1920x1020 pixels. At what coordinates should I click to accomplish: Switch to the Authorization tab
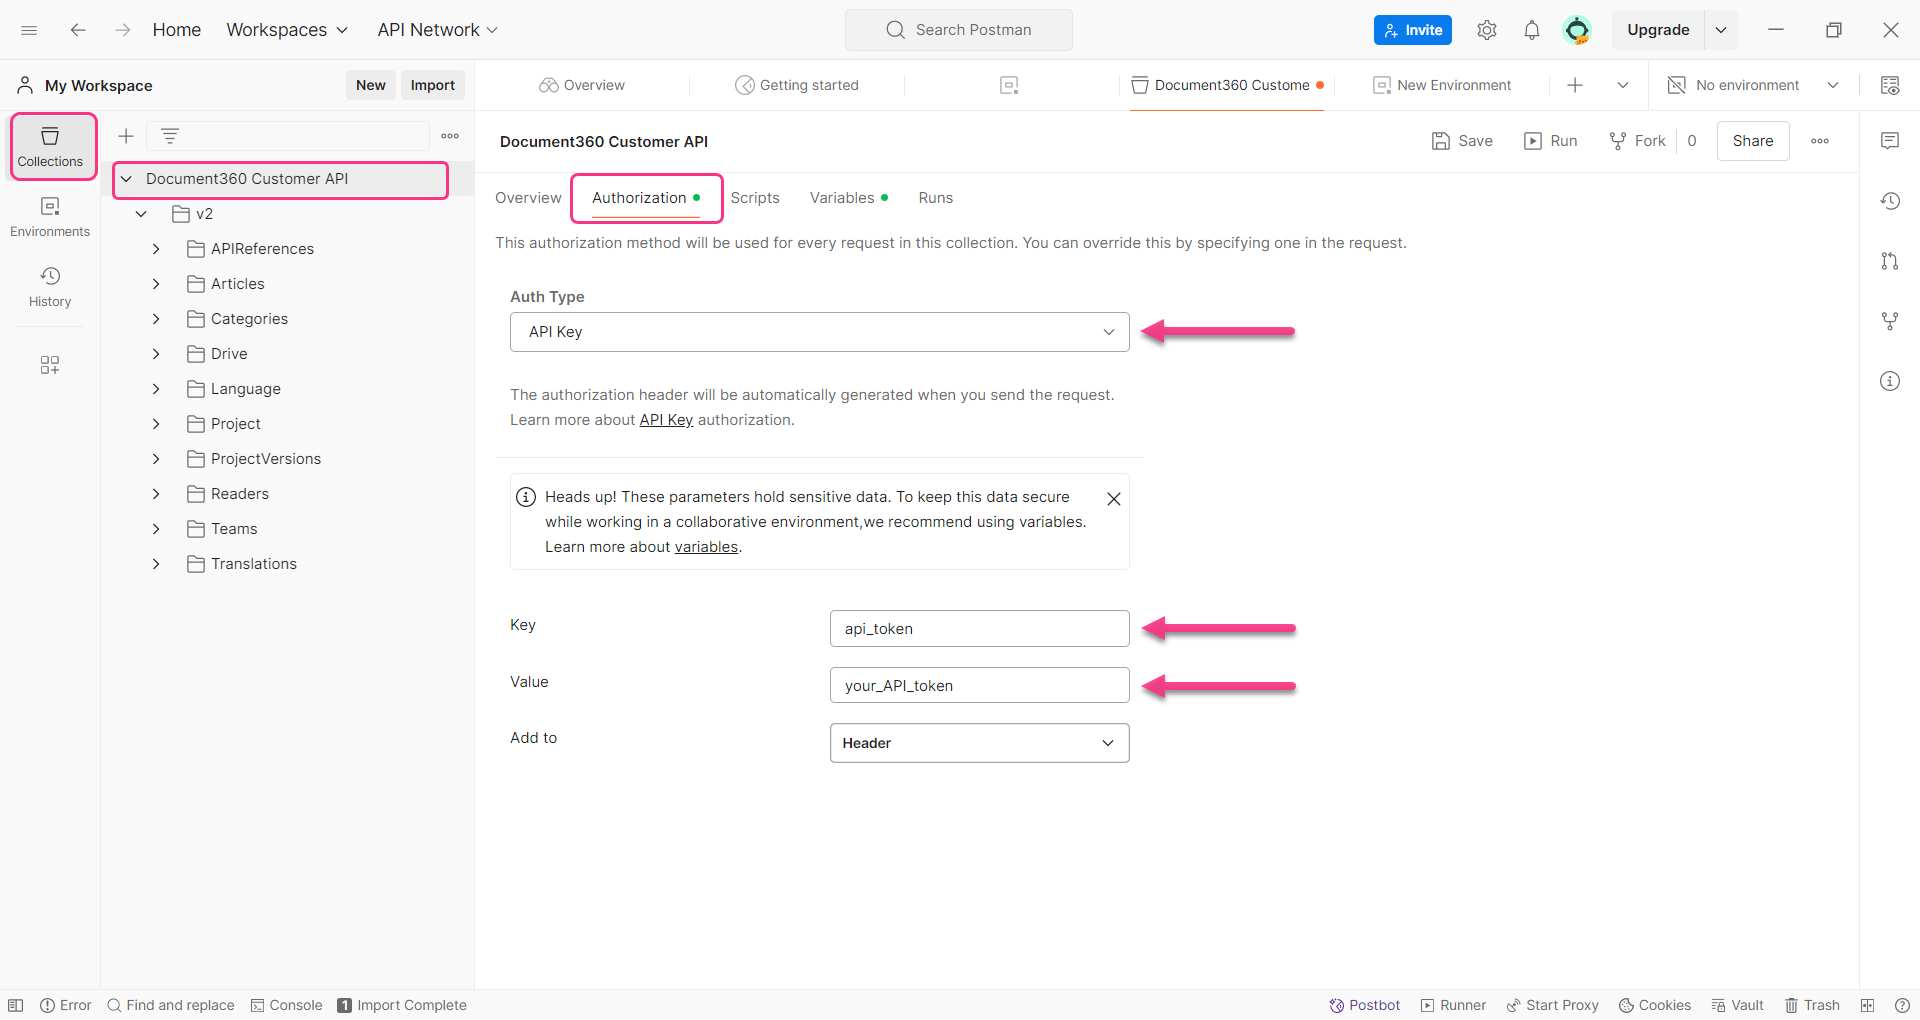[x=646, y=198]
